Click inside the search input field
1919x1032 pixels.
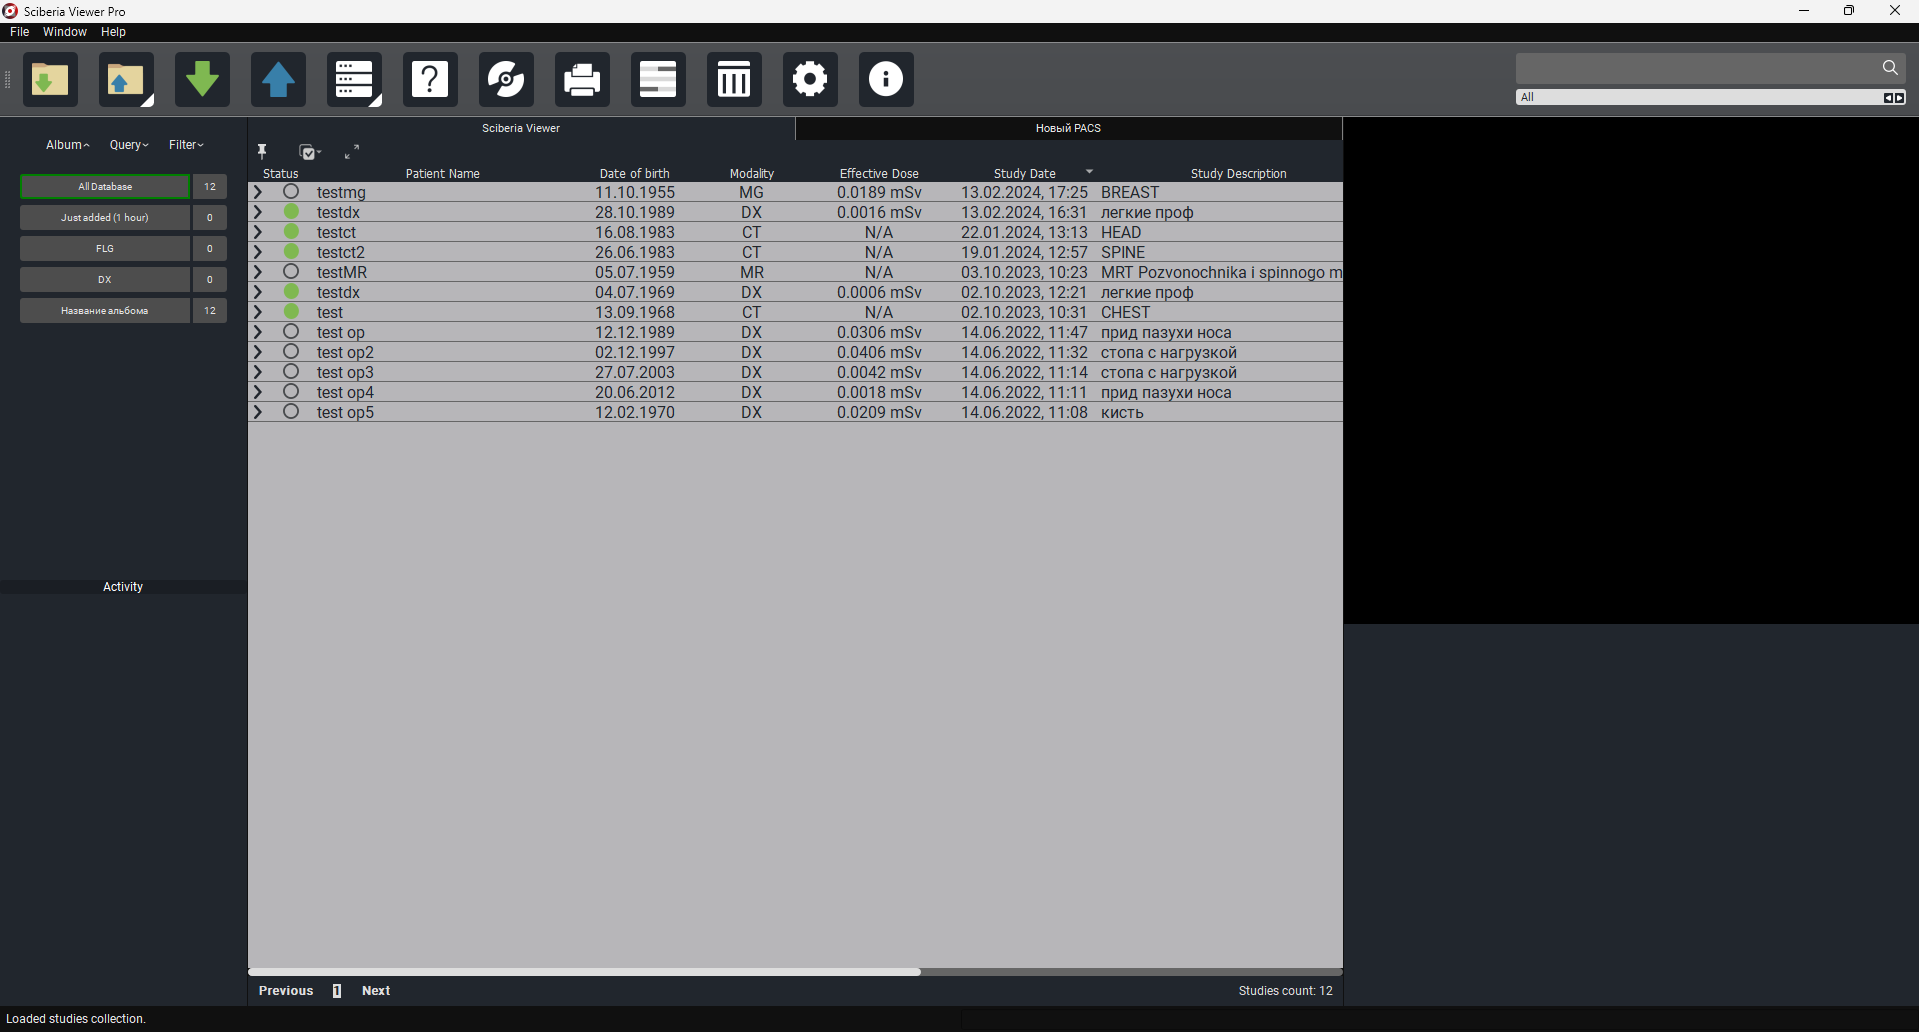pyautogui.click(x=1697, y=68)
